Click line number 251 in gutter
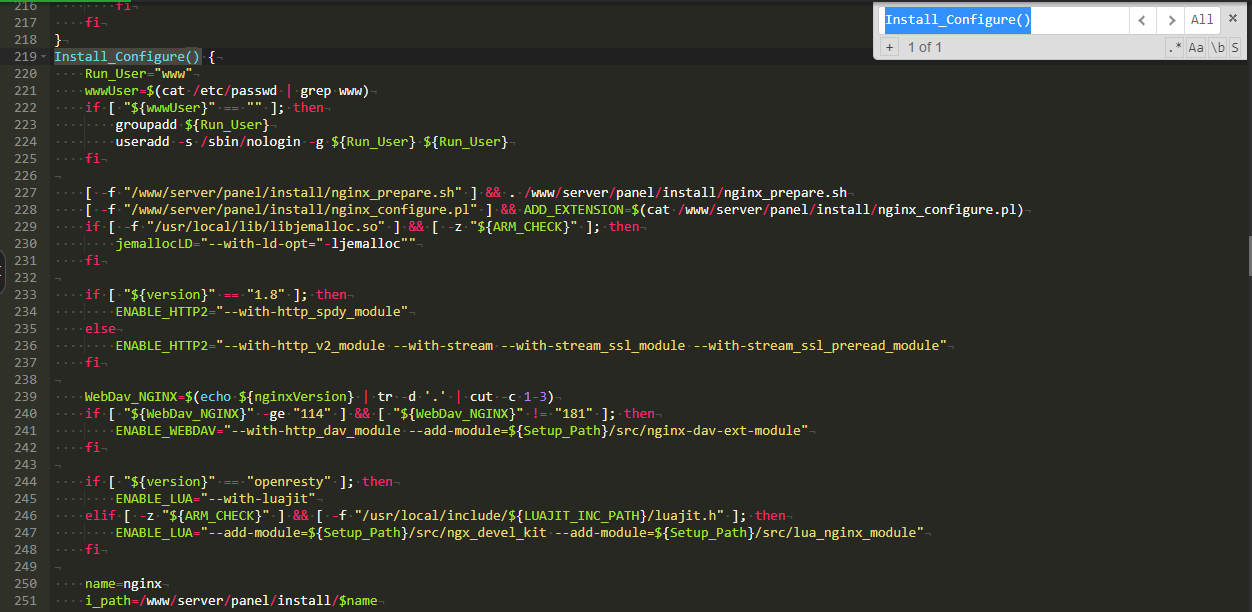1252x612 pixels. click(26, 600)
